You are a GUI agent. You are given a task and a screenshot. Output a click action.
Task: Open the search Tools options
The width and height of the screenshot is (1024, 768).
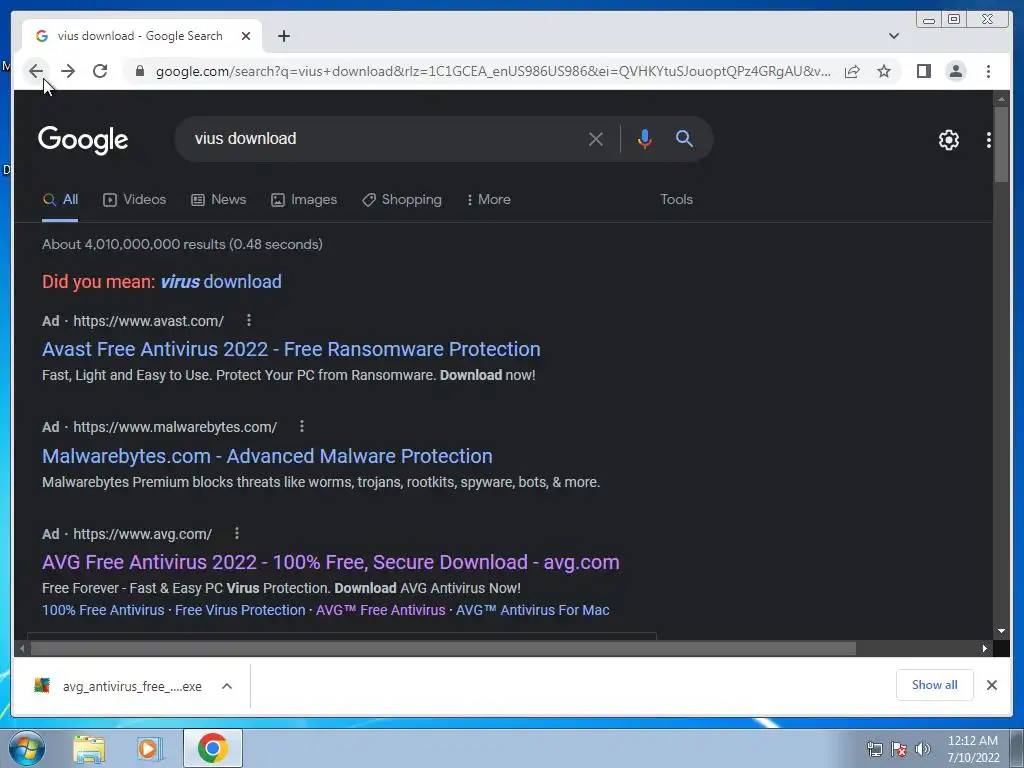pyautogui.click(x=676, y=200)
